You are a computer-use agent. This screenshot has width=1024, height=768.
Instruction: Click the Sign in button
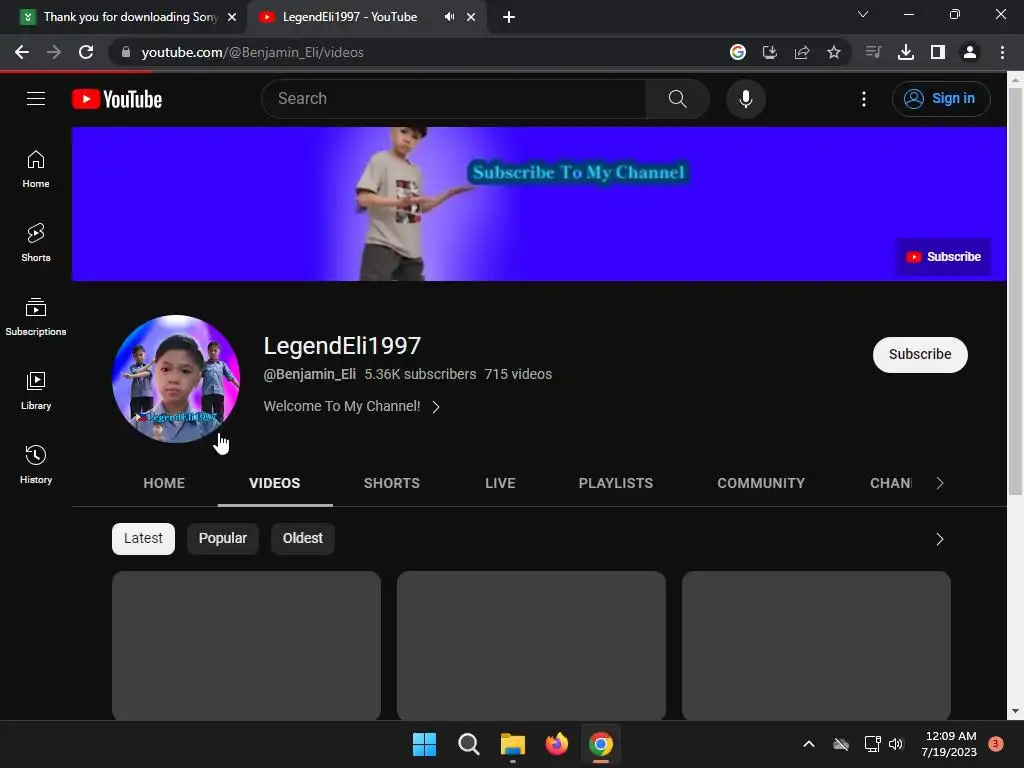point(941,99)
